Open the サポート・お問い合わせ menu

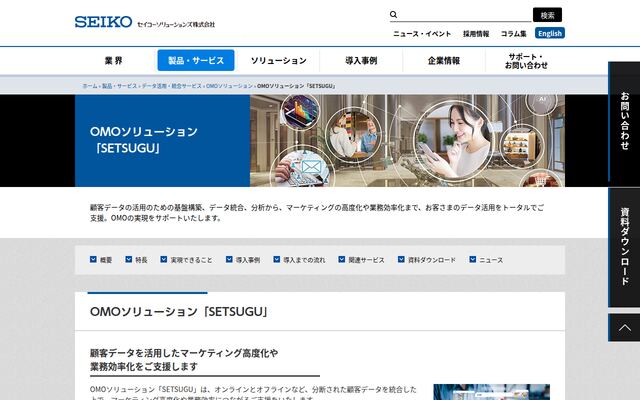(x=526, y=61)
